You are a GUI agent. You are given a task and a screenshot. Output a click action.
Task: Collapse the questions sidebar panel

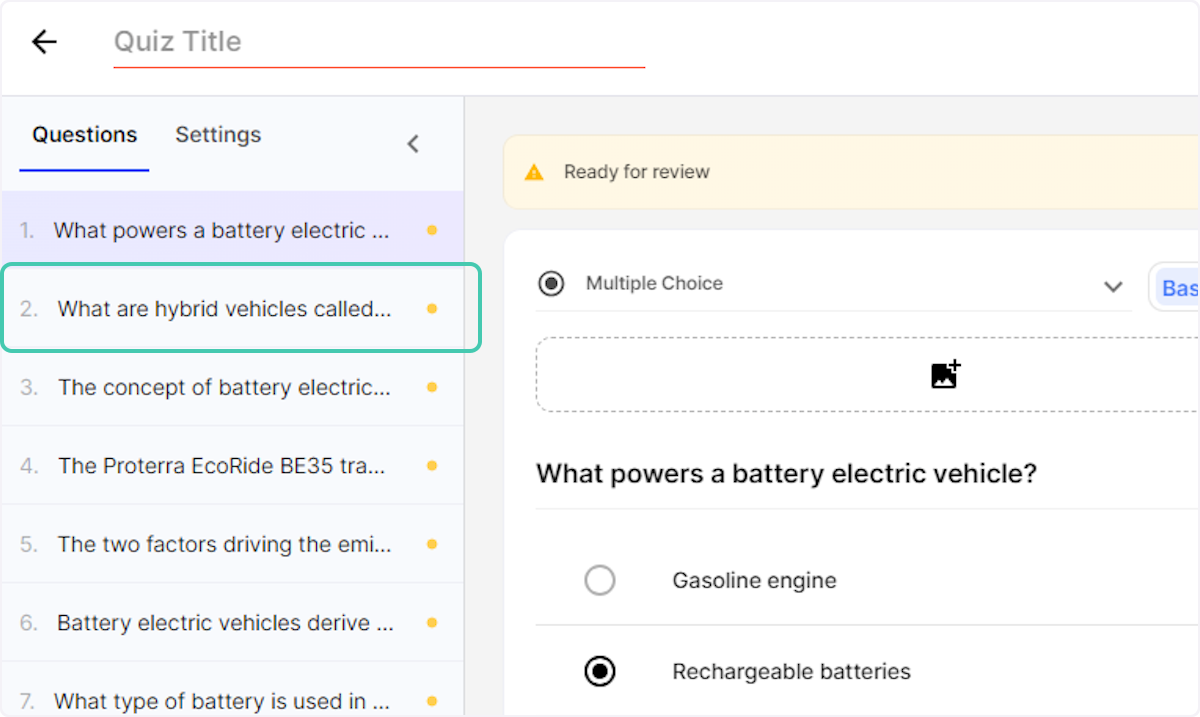(413, 144)
